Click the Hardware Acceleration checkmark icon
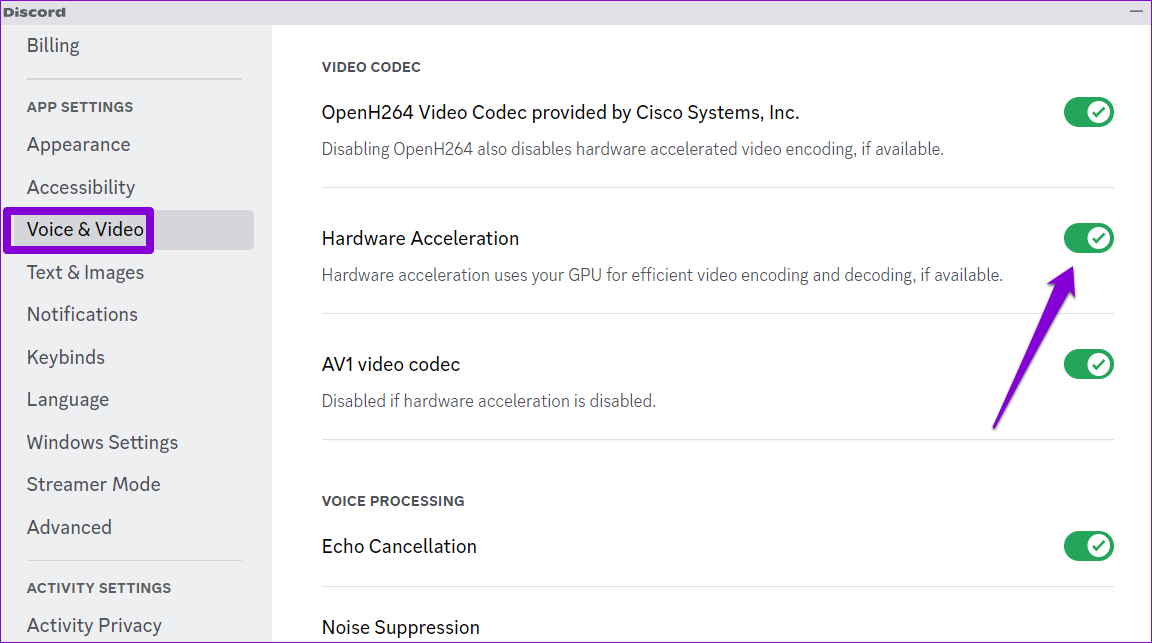The image size is (1152, 643). pos(1098,238)
